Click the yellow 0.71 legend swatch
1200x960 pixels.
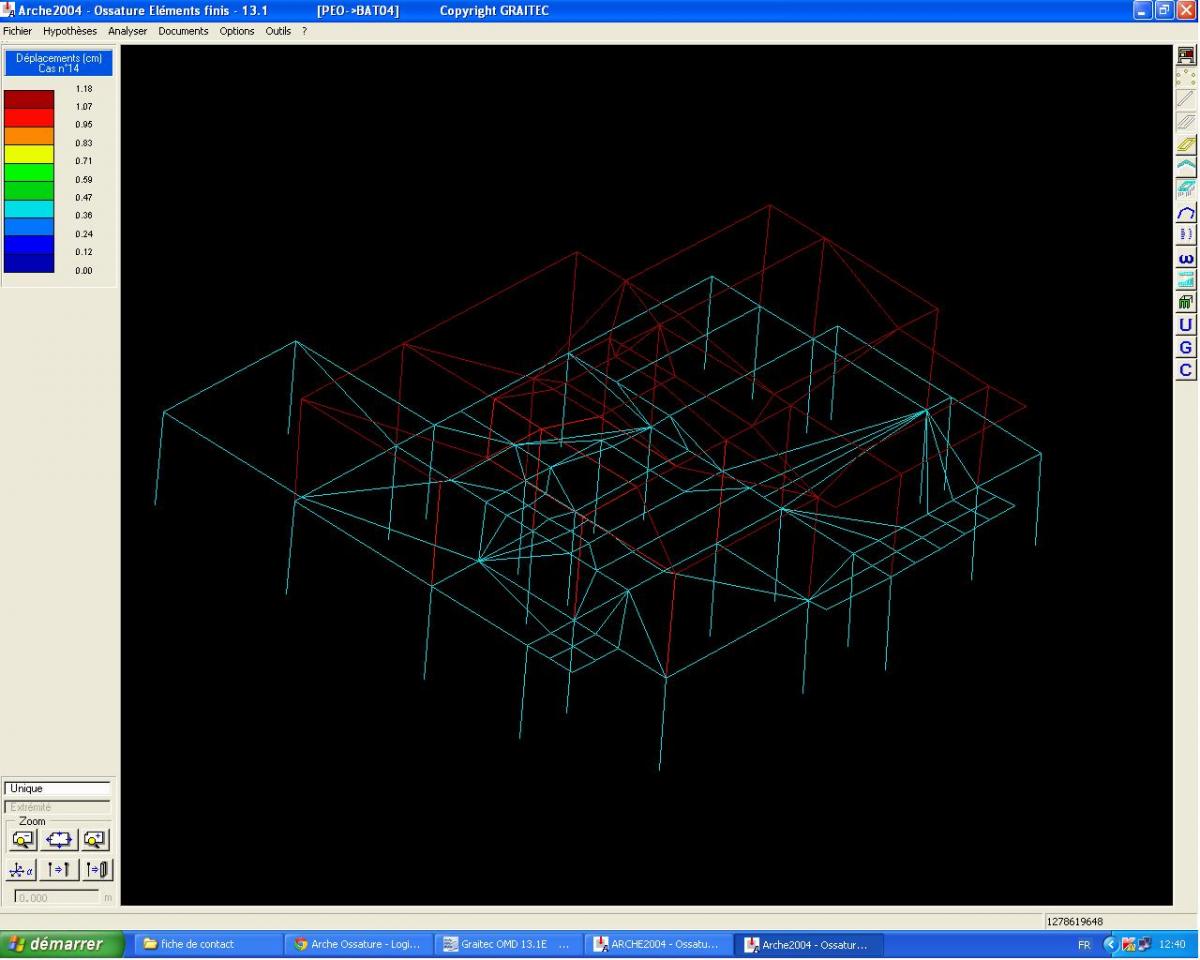(x=29, y=154)
